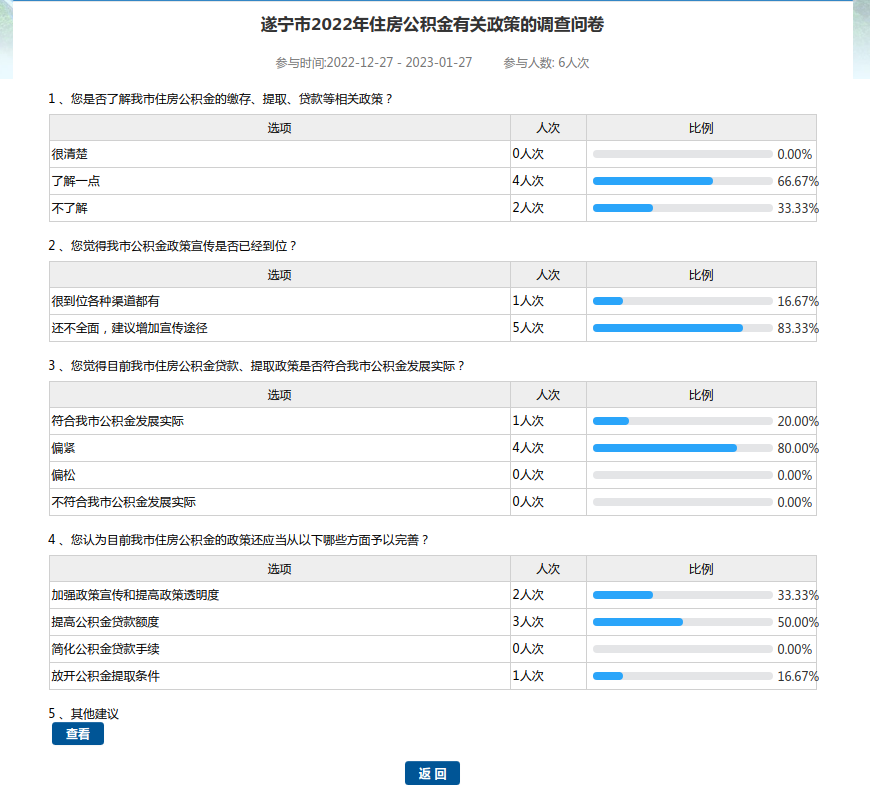The image size is (870, 794).
Task: Click the progress bar for 提高公积金贷款额度
Action: click(x=682, y=622)
